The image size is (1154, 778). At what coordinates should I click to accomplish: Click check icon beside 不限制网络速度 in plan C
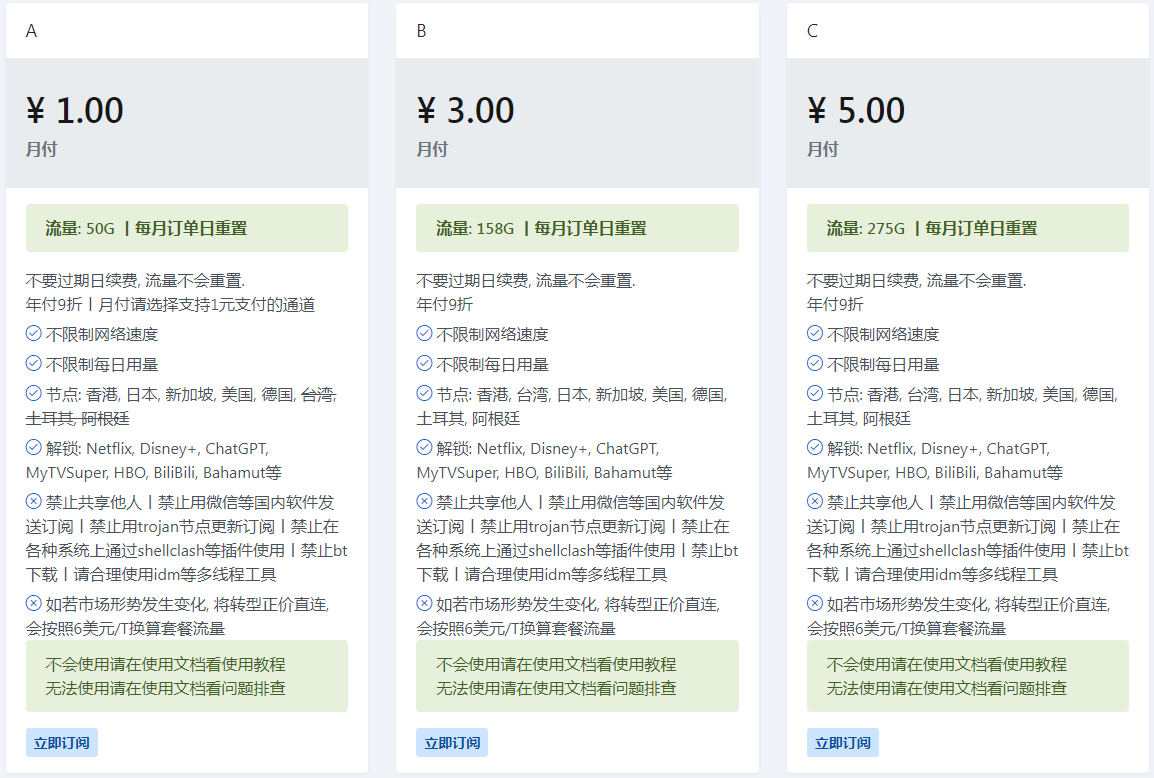pos(816,334)
